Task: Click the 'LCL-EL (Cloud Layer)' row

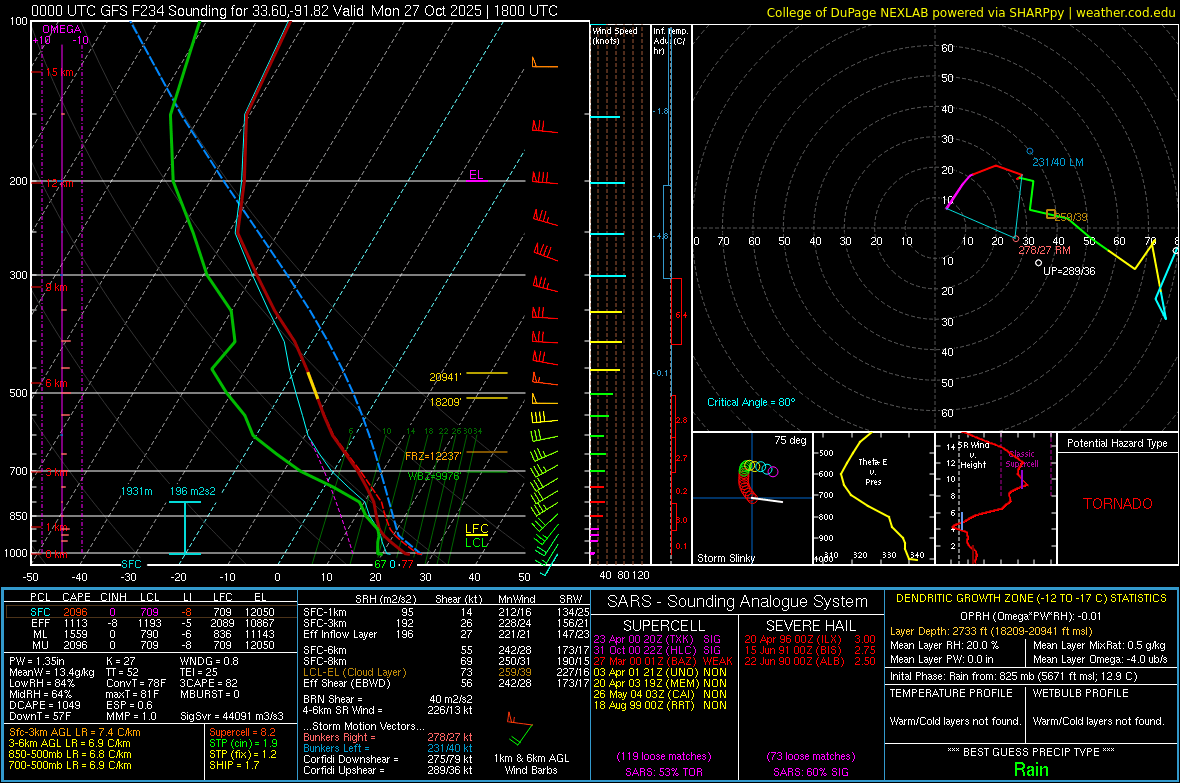Action: [446, 672]
